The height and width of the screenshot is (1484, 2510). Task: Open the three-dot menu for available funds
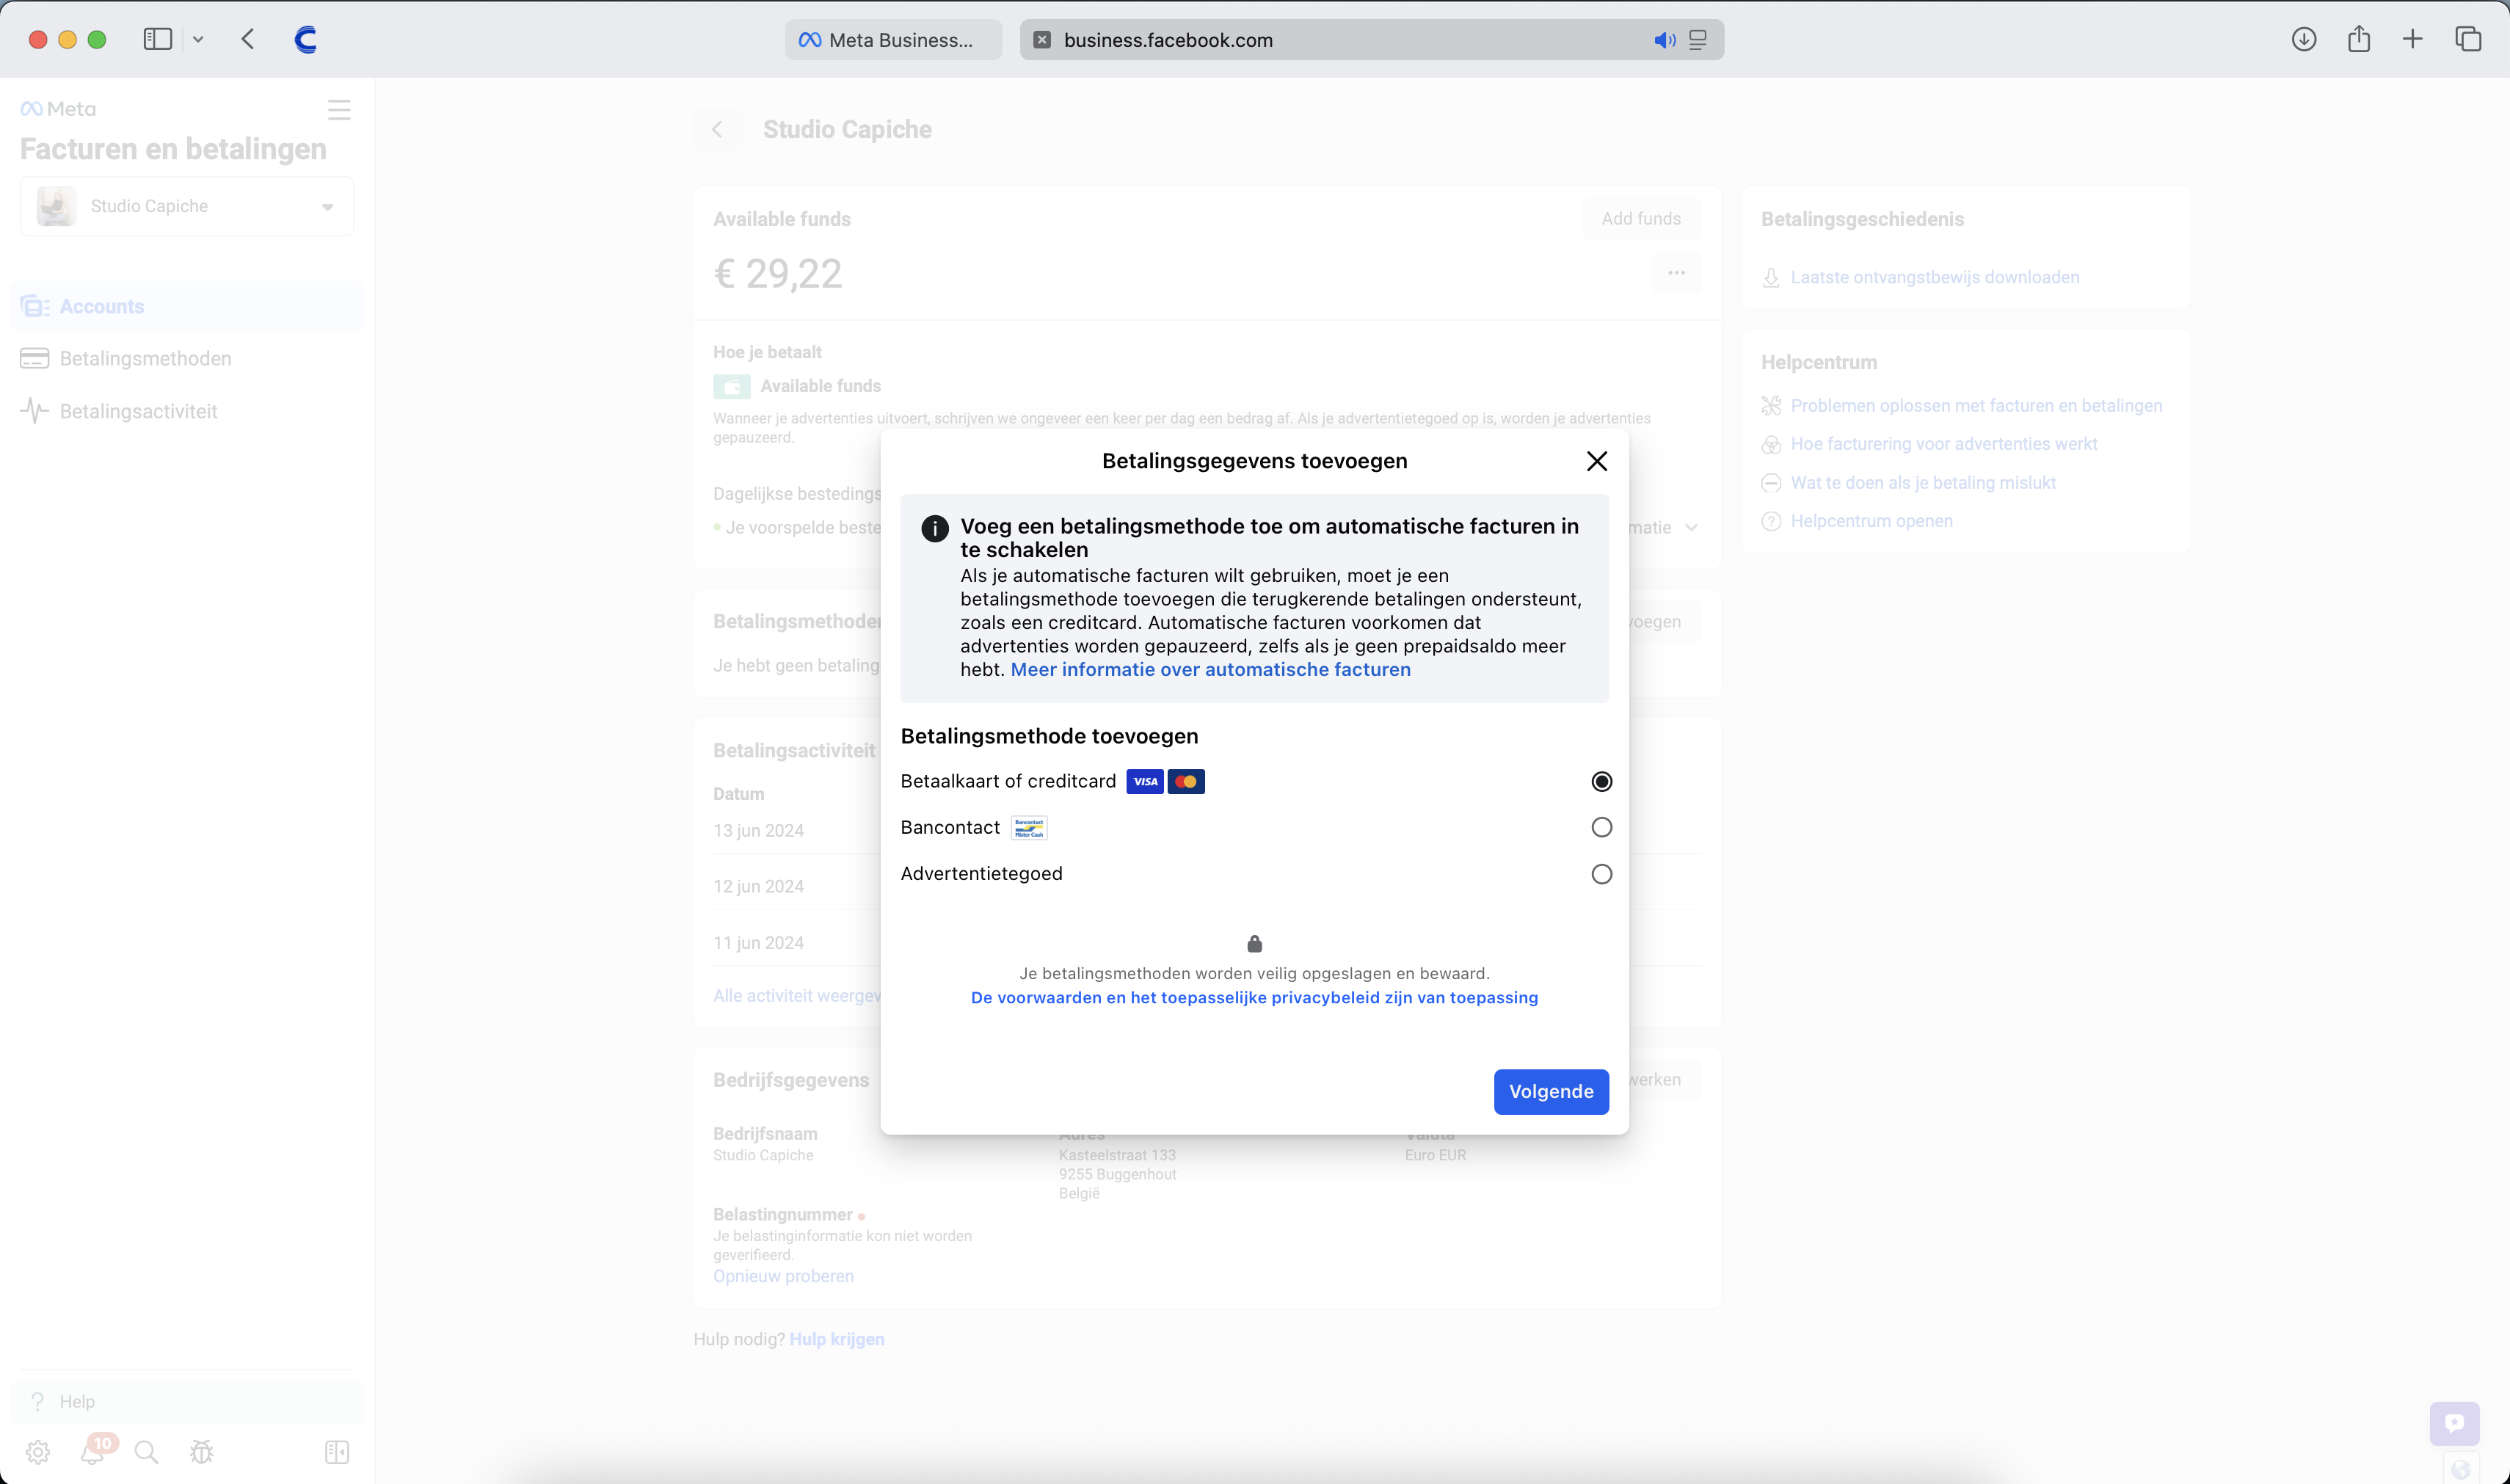(x=1677, y=273)
